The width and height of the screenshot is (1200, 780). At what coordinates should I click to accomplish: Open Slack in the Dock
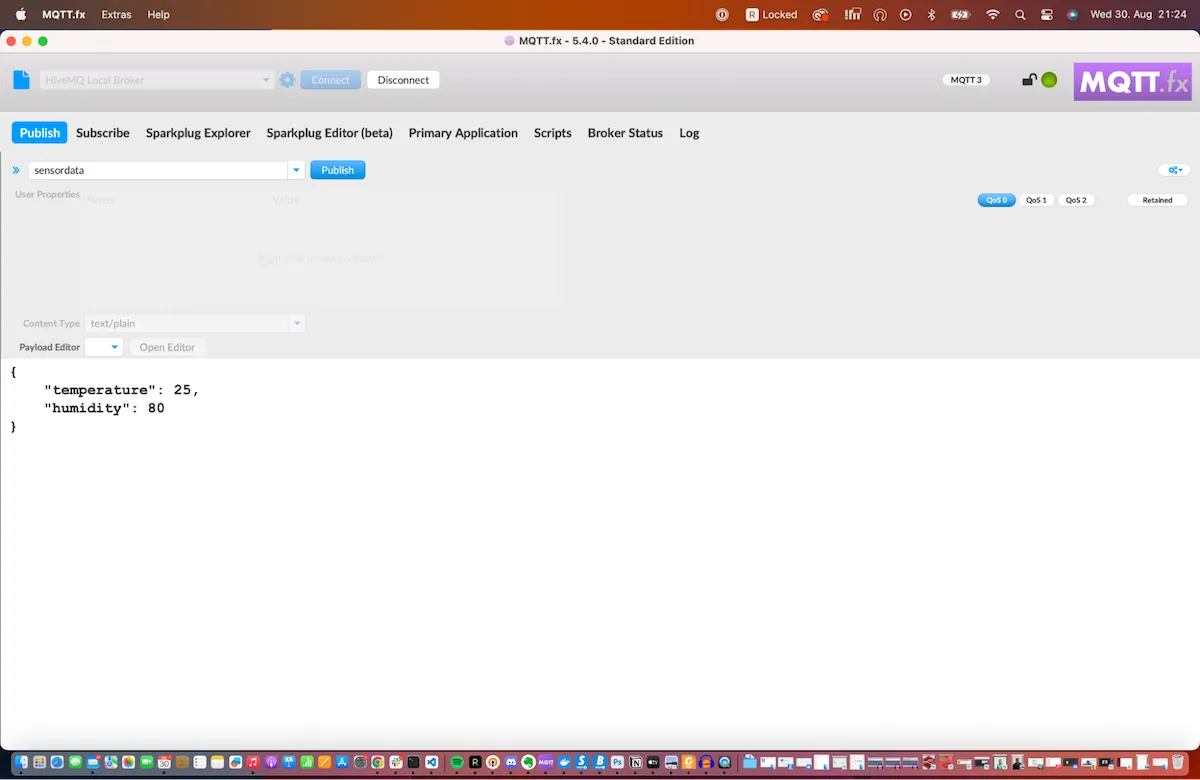[396, 762]
